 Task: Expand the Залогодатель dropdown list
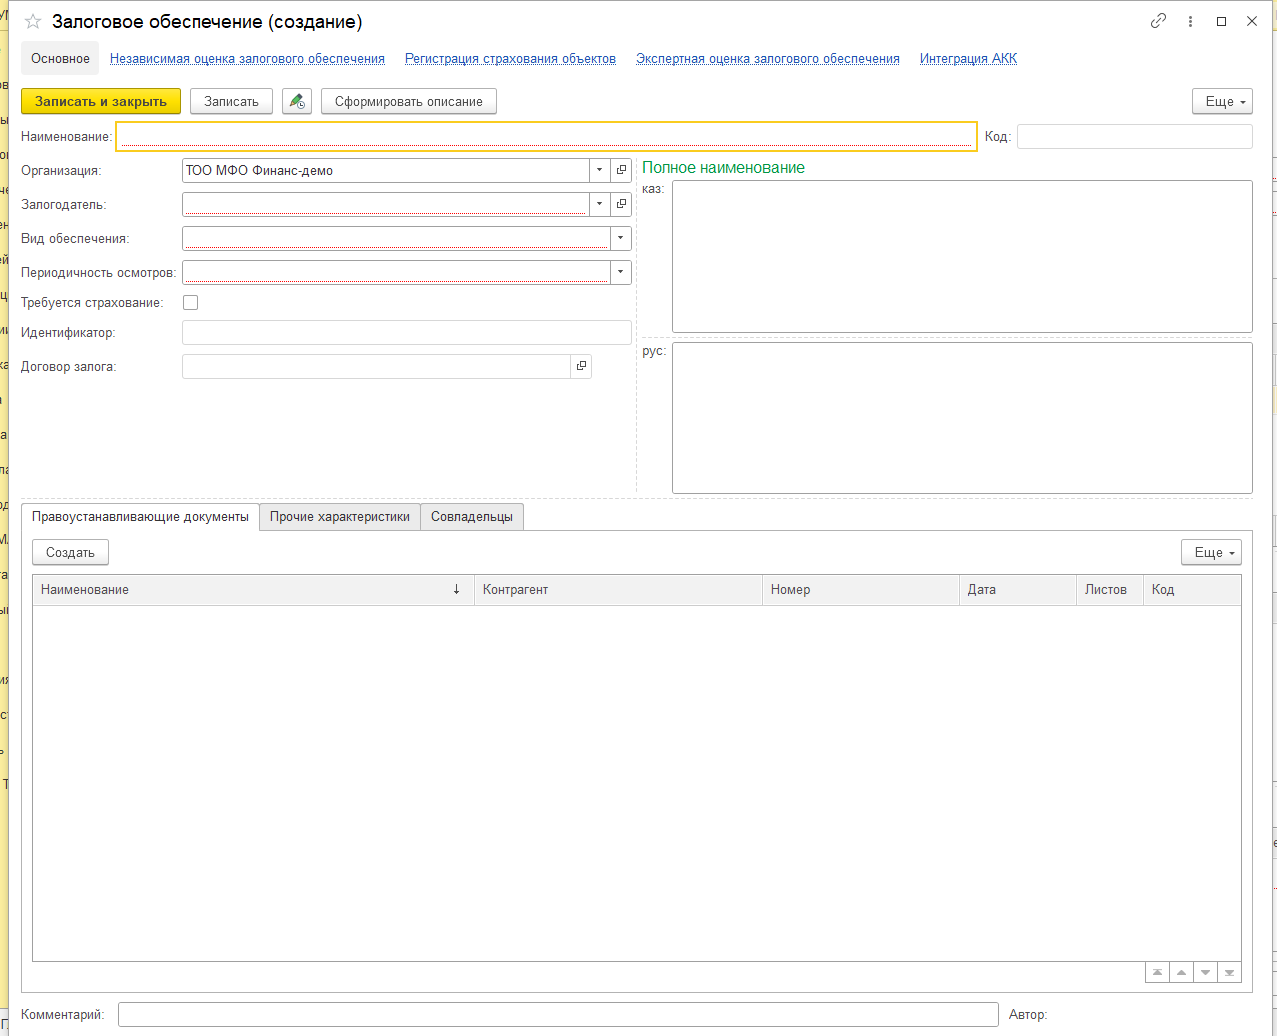click(599, 204)
